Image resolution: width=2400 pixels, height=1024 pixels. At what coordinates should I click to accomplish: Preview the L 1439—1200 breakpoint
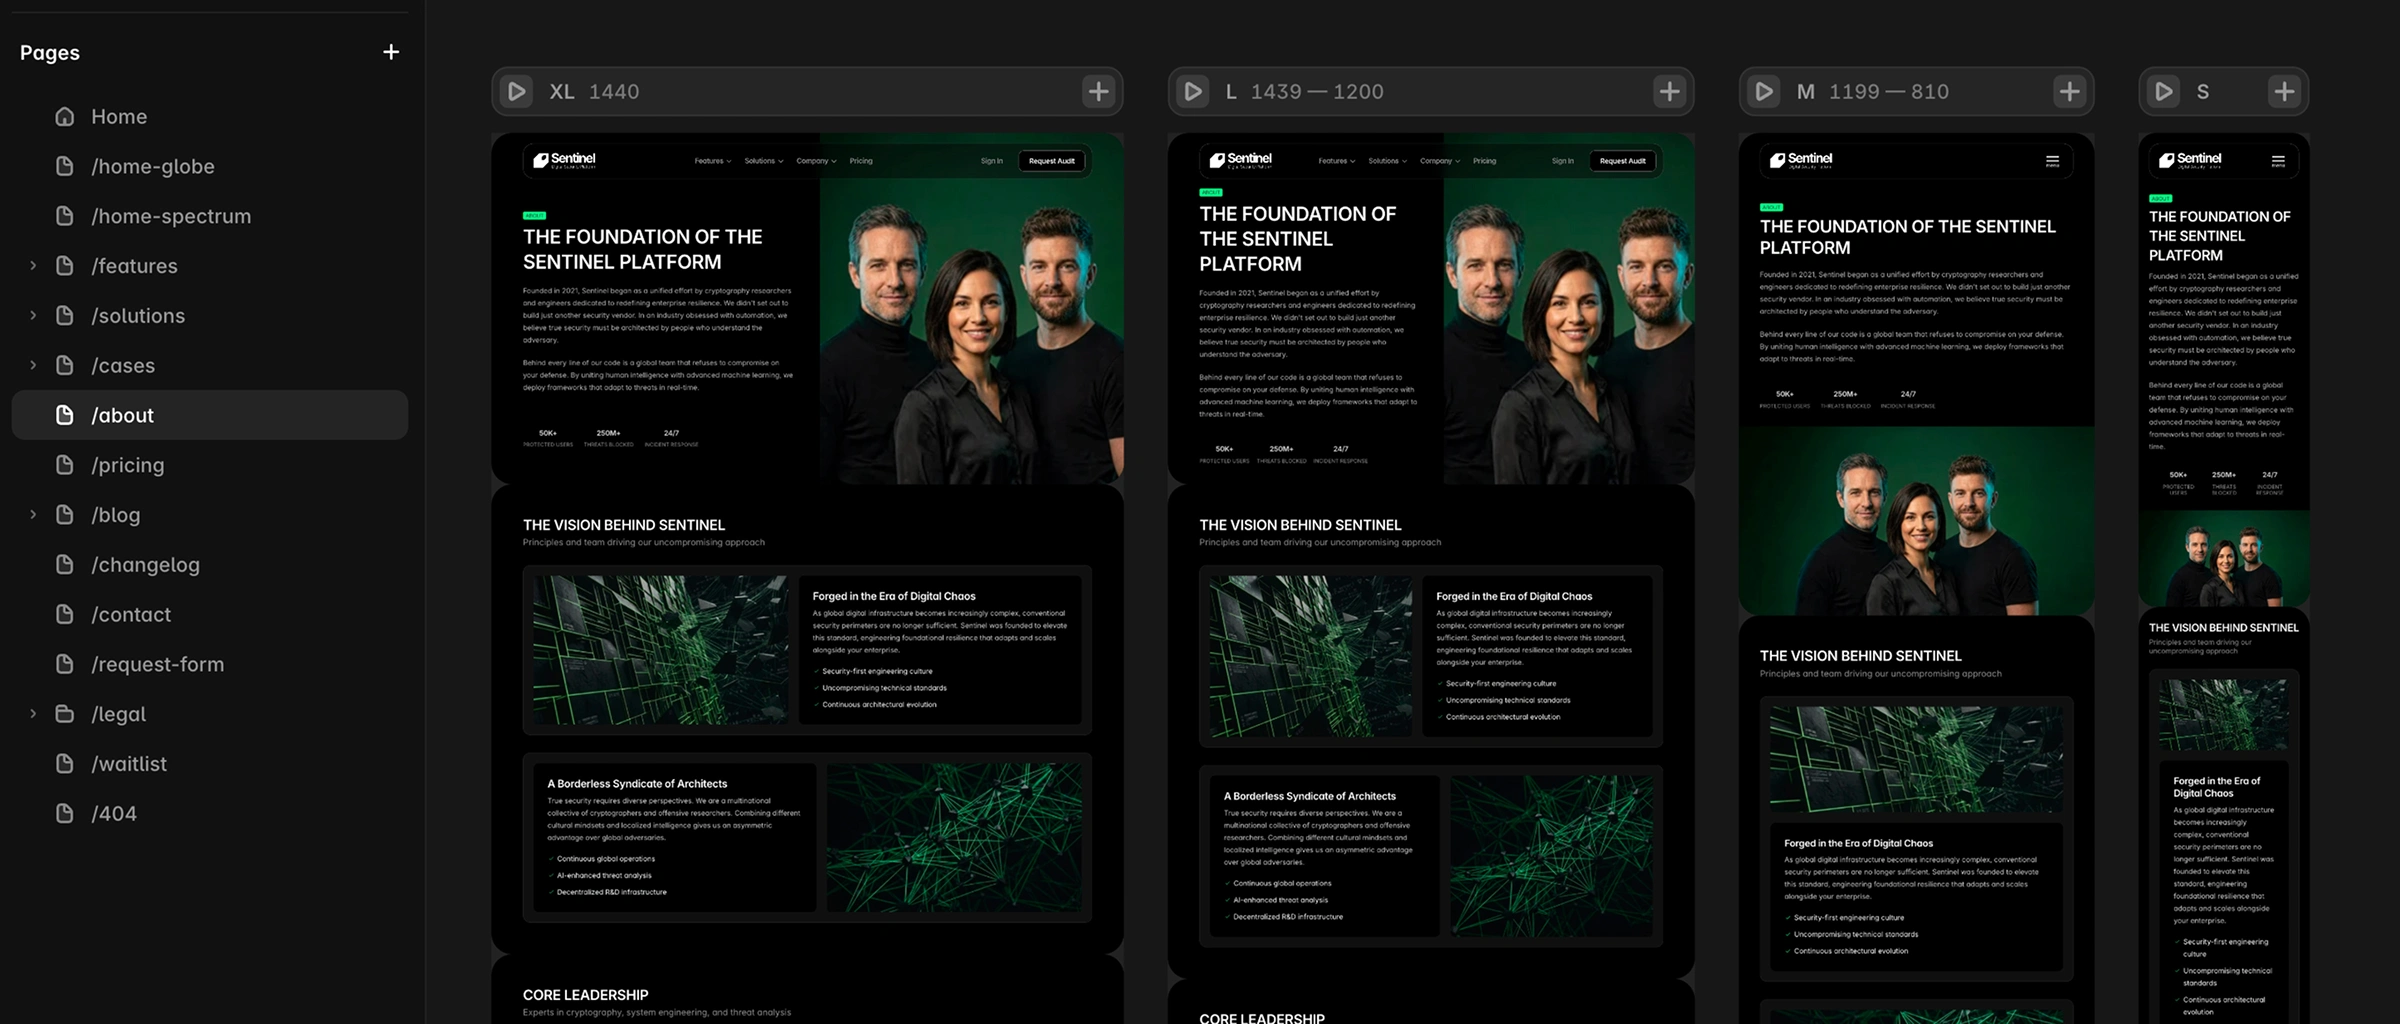coord(1193,92)
